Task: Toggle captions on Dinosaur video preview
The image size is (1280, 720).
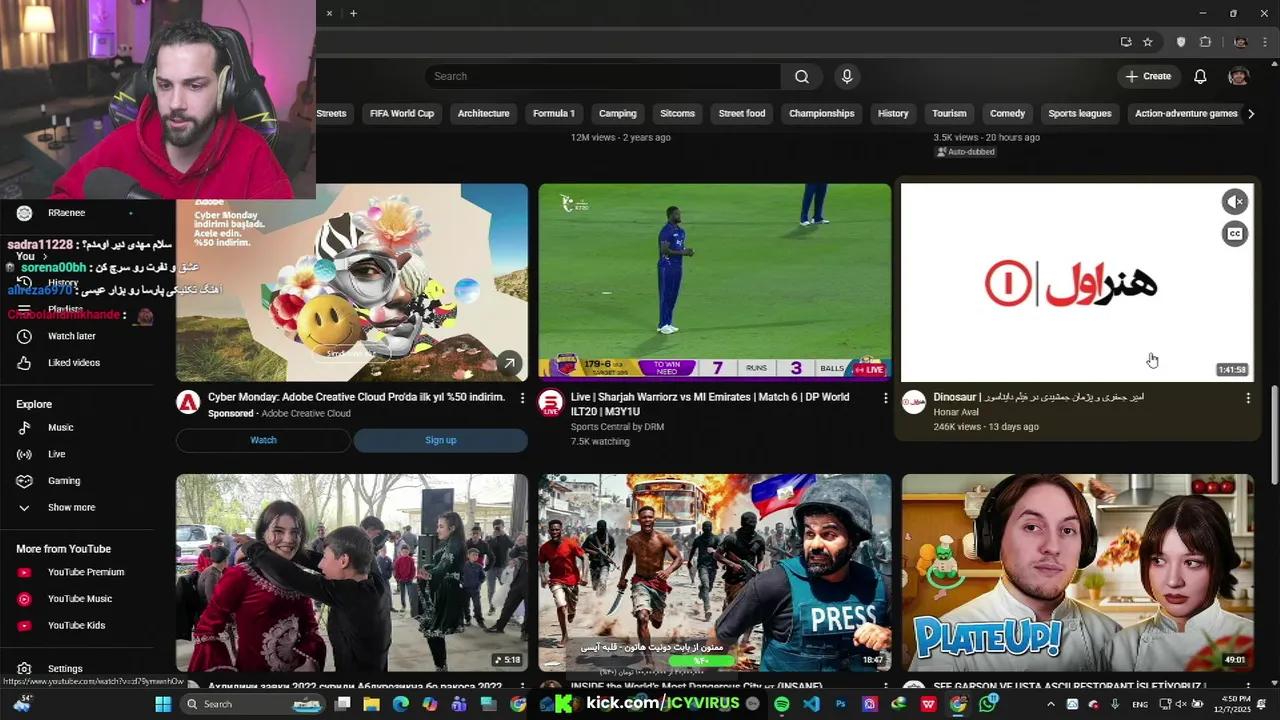Action: pyautogui.click(x=1235, y=234)
